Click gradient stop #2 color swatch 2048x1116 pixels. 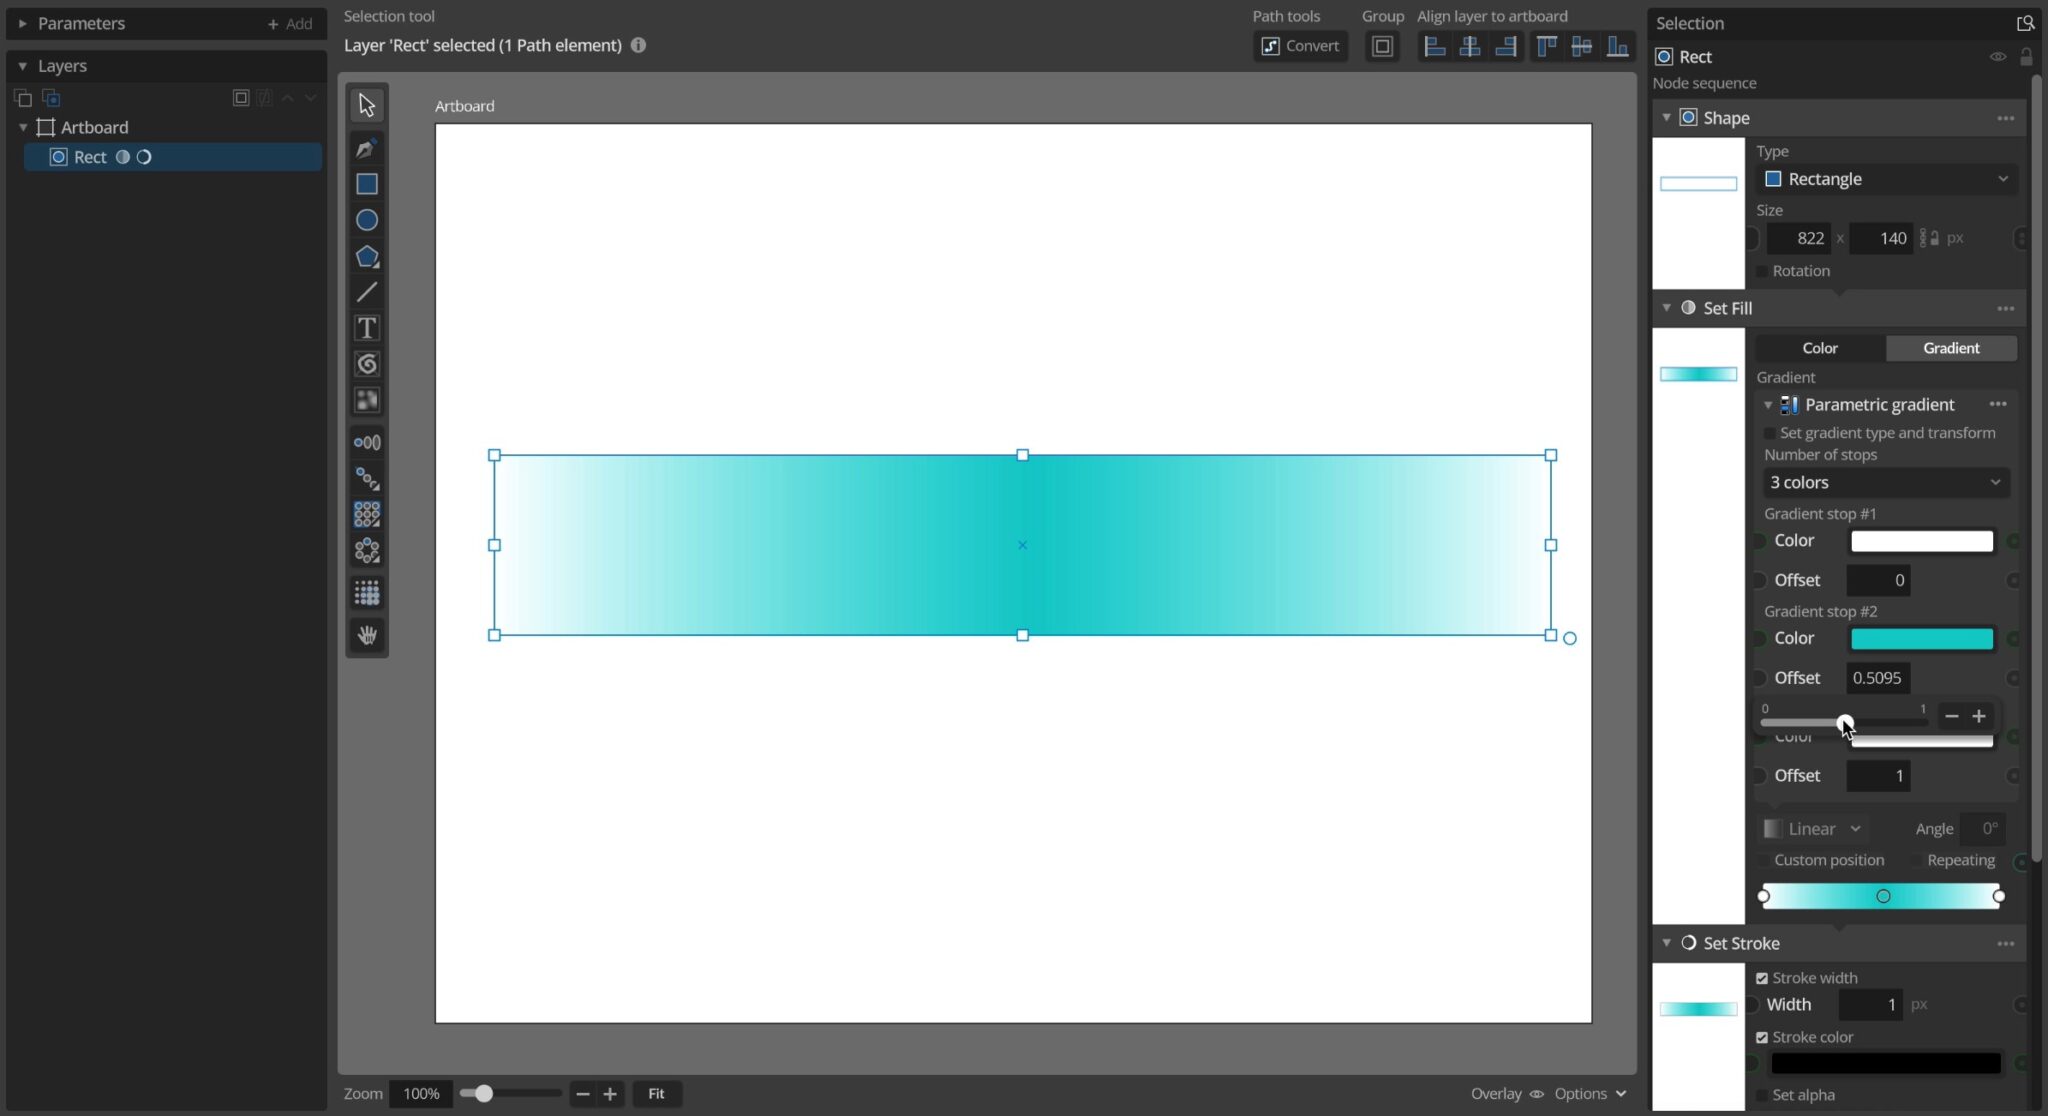1920,638
